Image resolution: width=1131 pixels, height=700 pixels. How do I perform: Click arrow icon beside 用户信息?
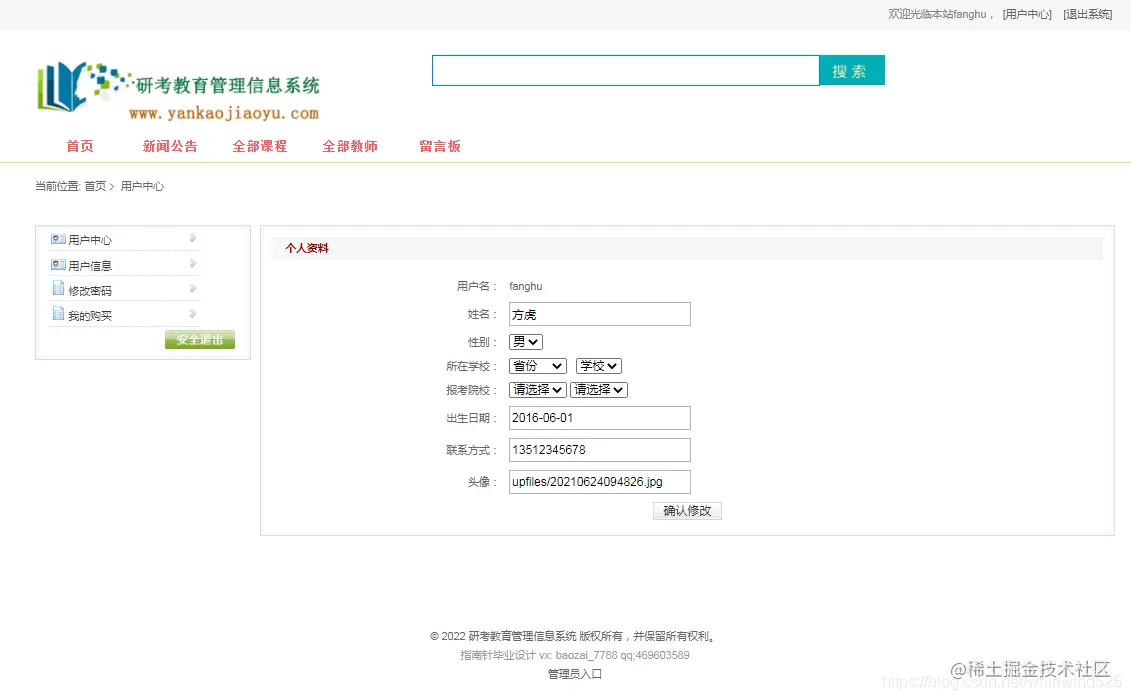pyautogui.click(x=193, y=263)
